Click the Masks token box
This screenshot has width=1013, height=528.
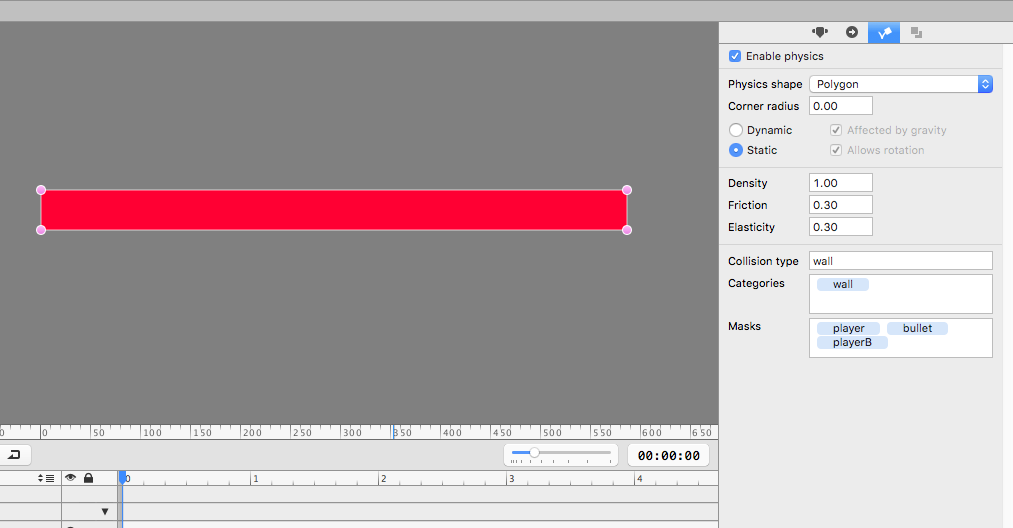(x=901, y=338)
